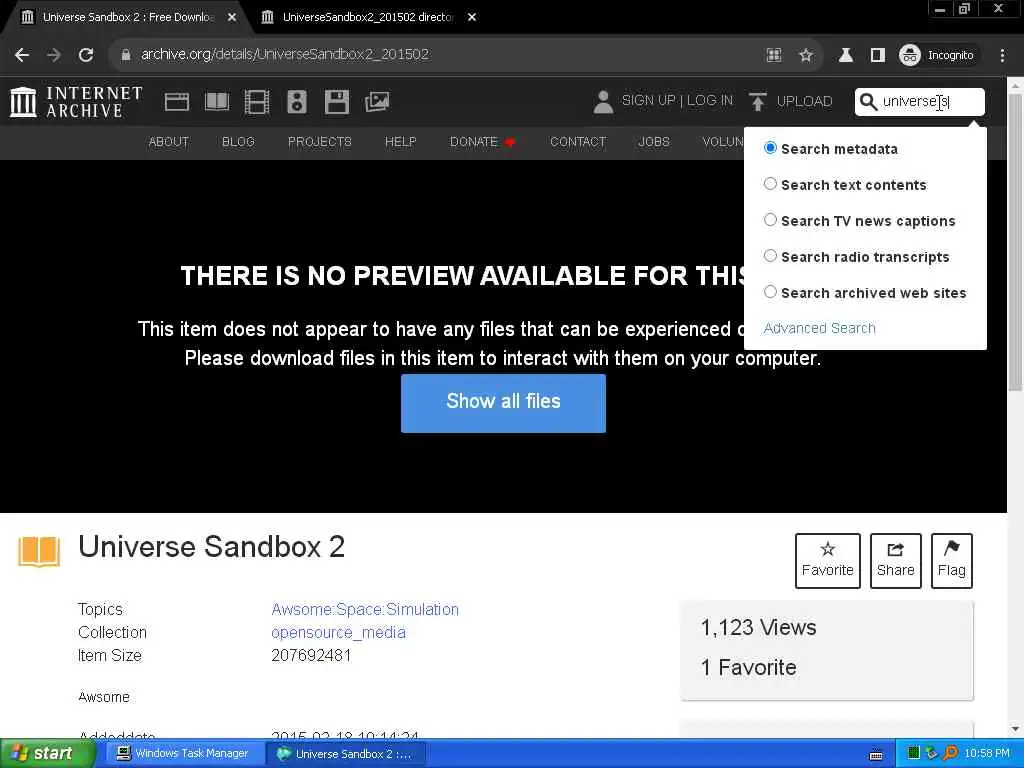Open the Internet Archive home logo
This screenshot has height=768, width=1024.
pyautogui.click(x=76, y=102)
